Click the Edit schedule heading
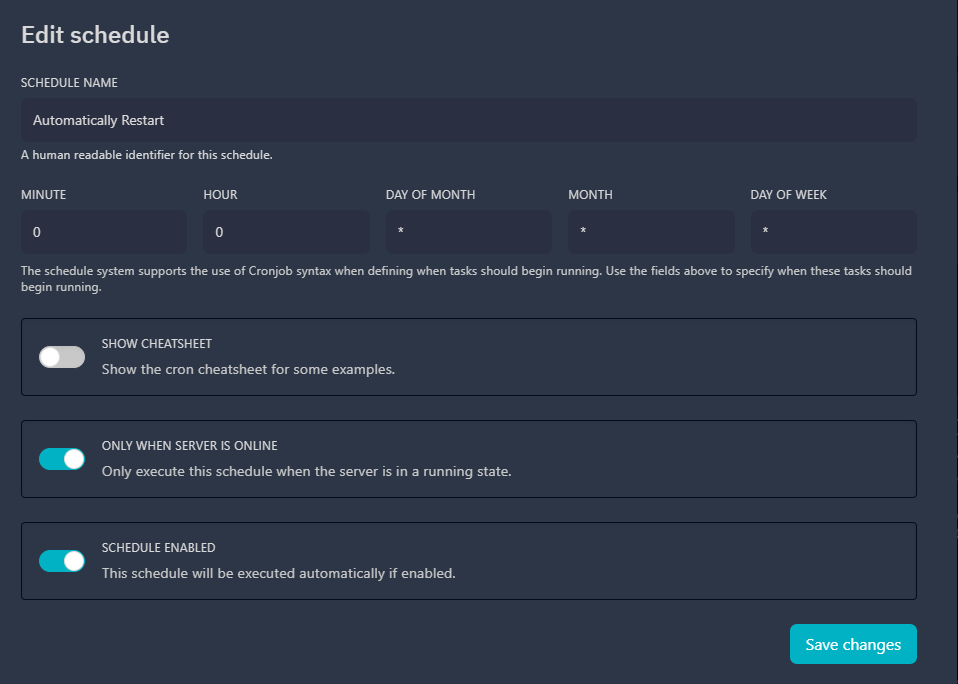The height and width of the screenshot is (684, 958). tap(95, 35)
